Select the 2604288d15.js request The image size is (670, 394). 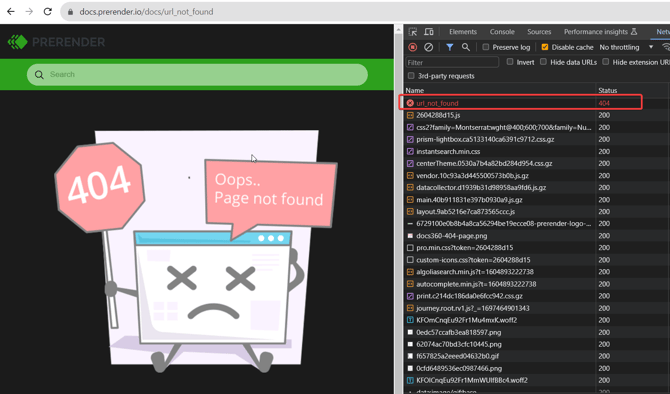(x=438, y=115)
